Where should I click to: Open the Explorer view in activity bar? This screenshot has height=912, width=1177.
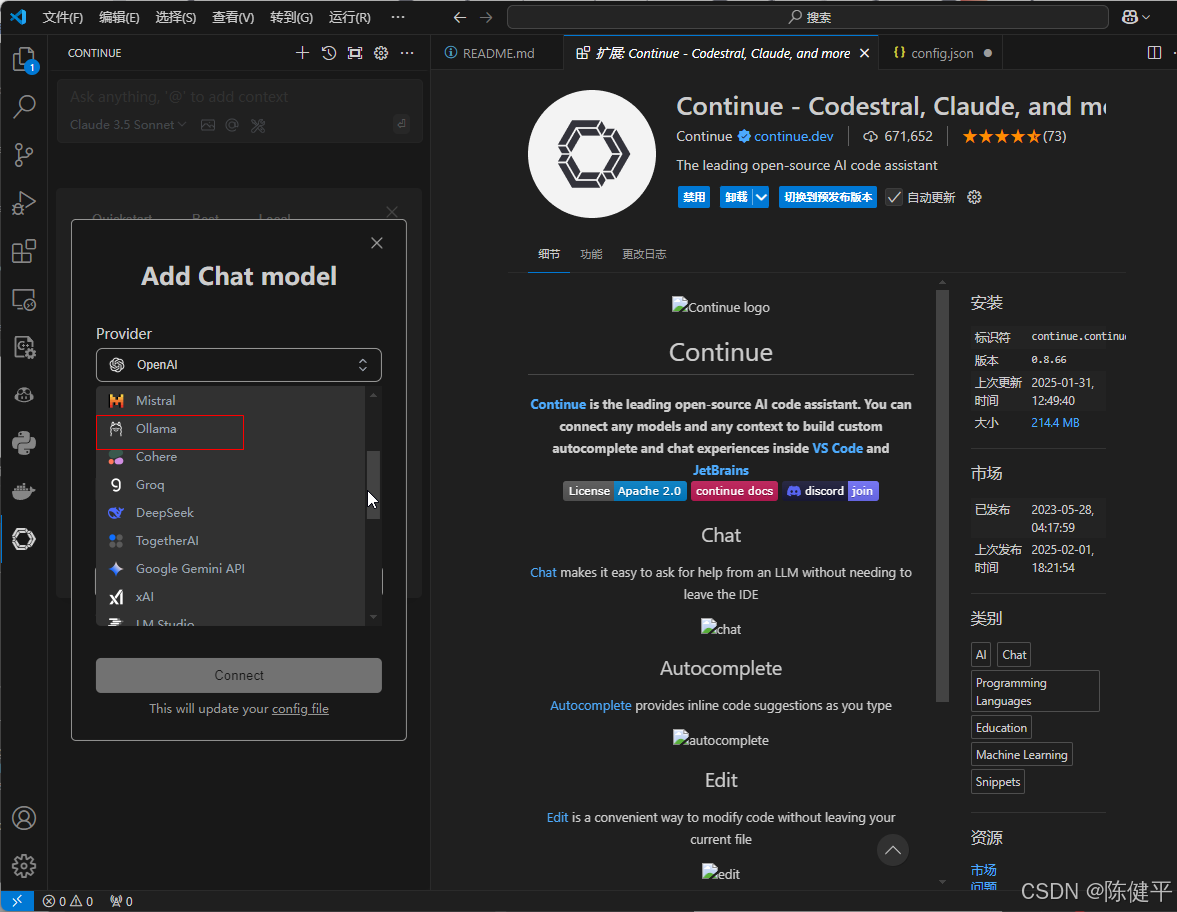(x=24, y=59)
